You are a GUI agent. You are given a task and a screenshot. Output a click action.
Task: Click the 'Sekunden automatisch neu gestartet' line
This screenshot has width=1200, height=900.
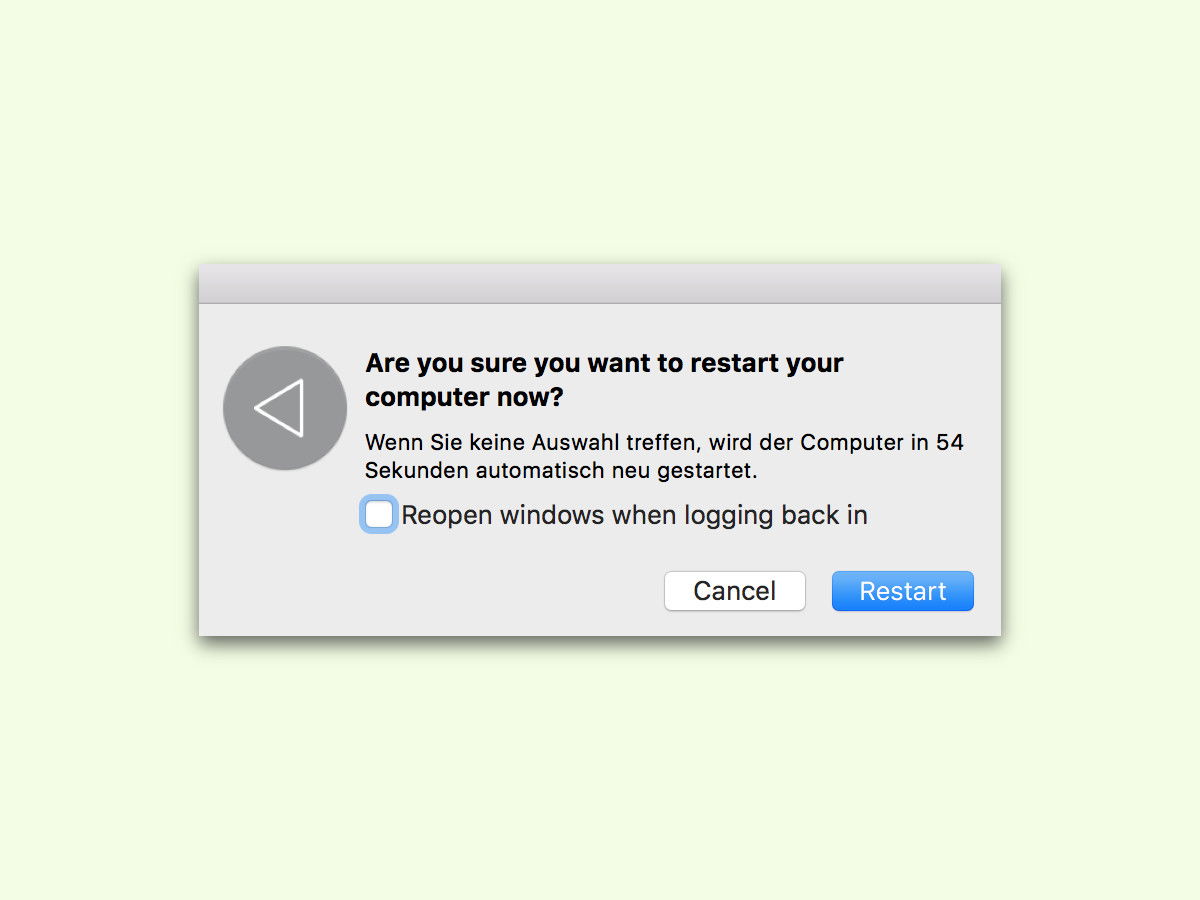(x=561, y=470)
